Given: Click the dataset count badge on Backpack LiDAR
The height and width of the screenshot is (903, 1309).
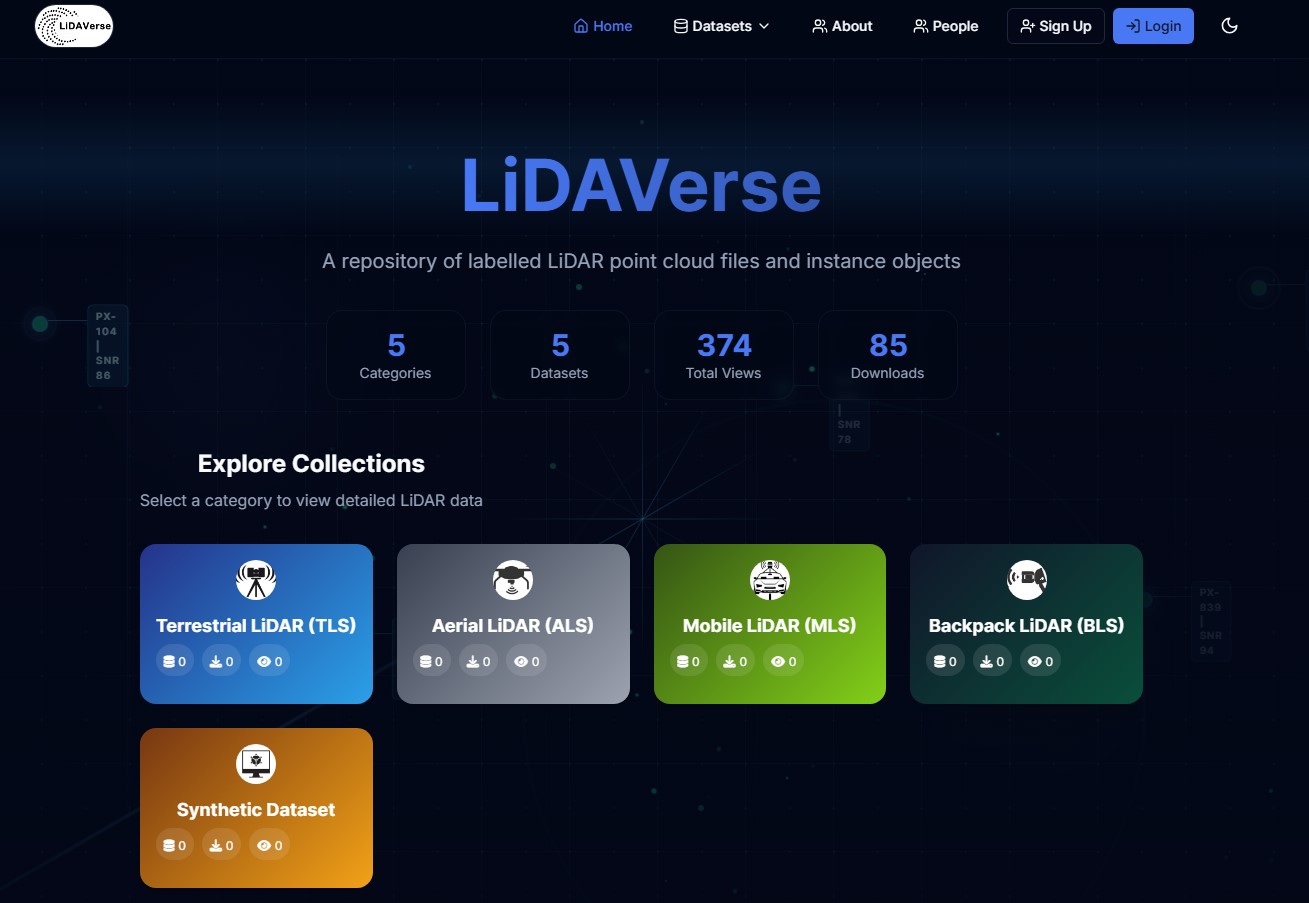Looking at the screenshot, I should point(945,661).
